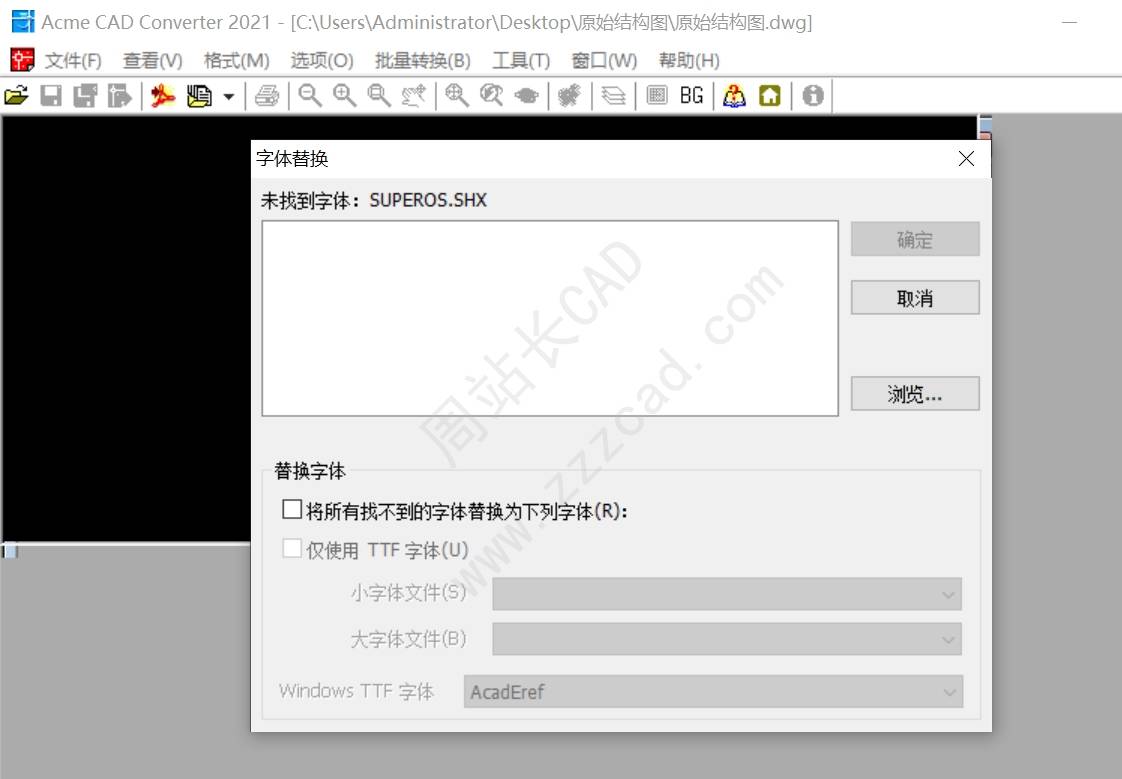Click the Print toolbar icon
Image resolution: width=1122 pixels, height=779 pixels.
click(x=267, y=96)
